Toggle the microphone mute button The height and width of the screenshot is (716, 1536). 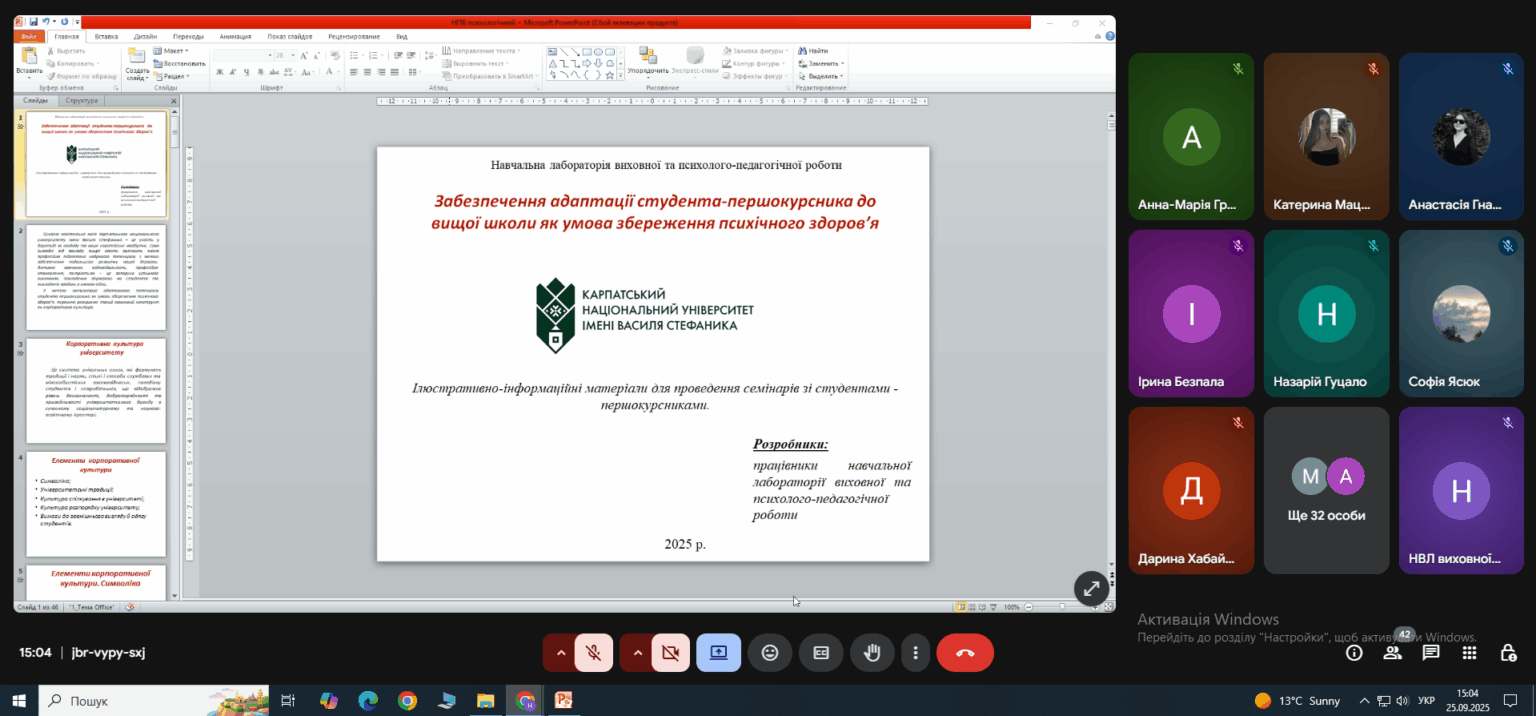(x=593, y=652)
